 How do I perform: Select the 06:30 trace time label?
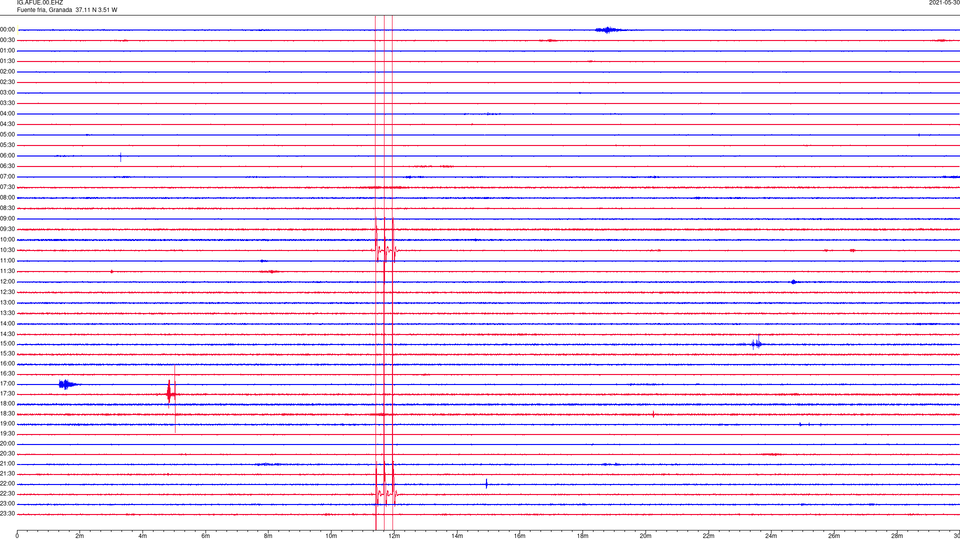pos(7,166)
